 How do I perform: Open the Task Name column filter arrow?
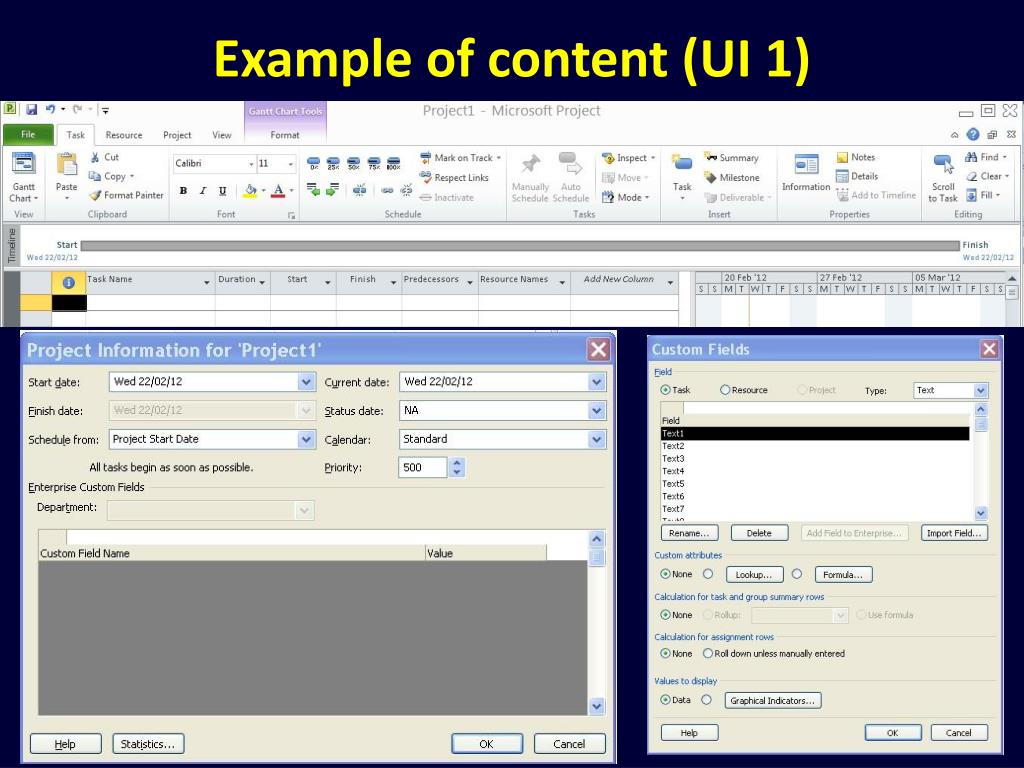click(206, 282)
